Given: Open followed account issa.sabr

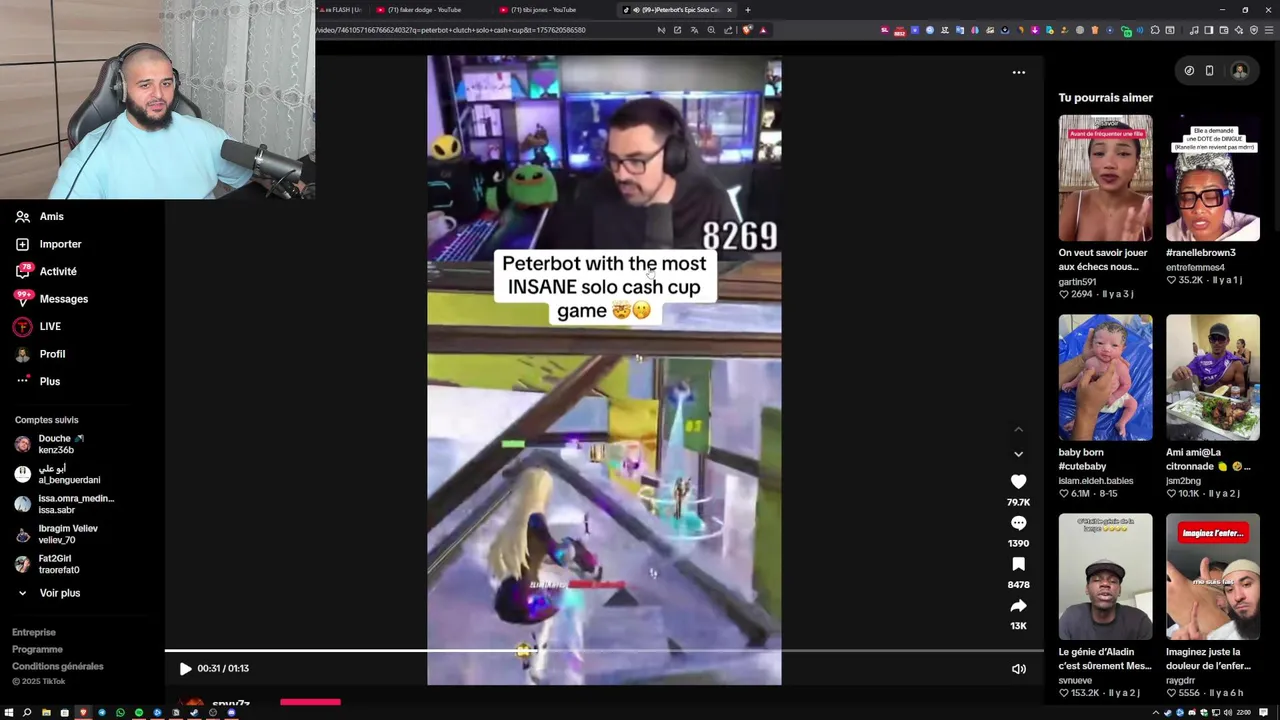Looking at the screenshot, I should click(x=65, y=504).
